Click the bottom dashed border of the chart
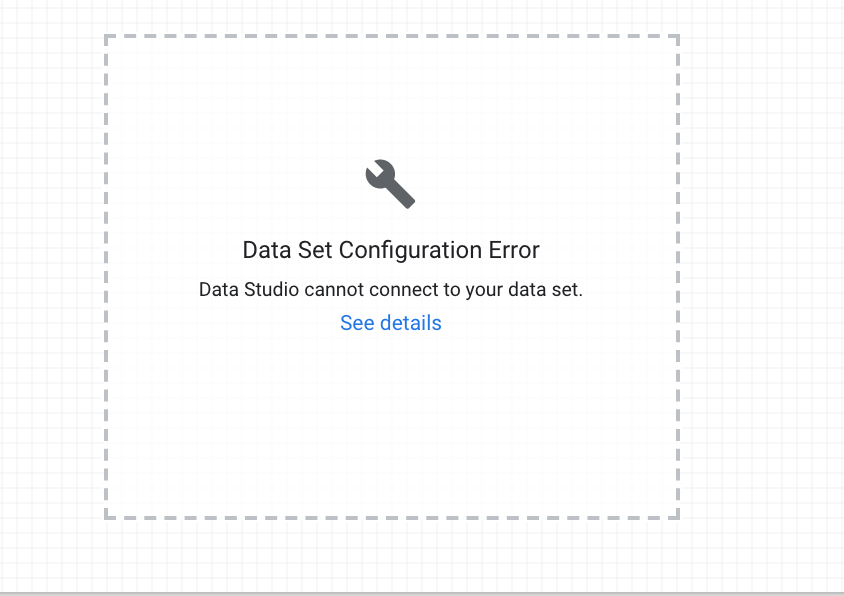844x596 pixels. 390,517
